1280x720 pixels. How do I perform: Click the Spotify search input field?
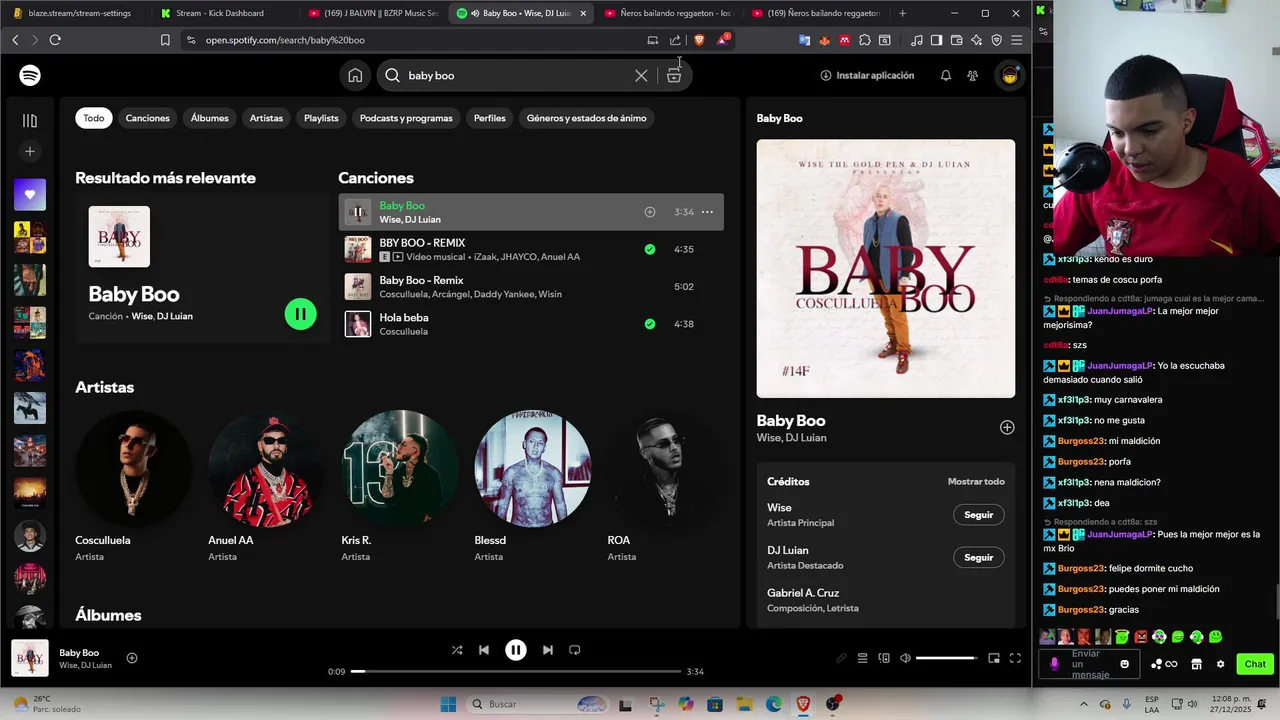point(518,75)
